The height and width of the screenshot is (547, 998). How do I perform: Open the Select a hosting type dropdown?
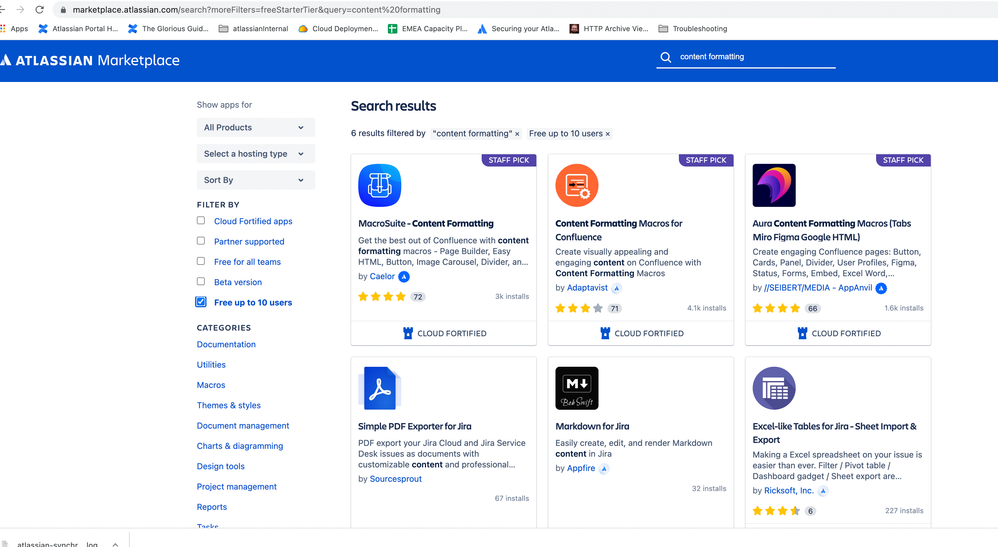pos(255,153)
